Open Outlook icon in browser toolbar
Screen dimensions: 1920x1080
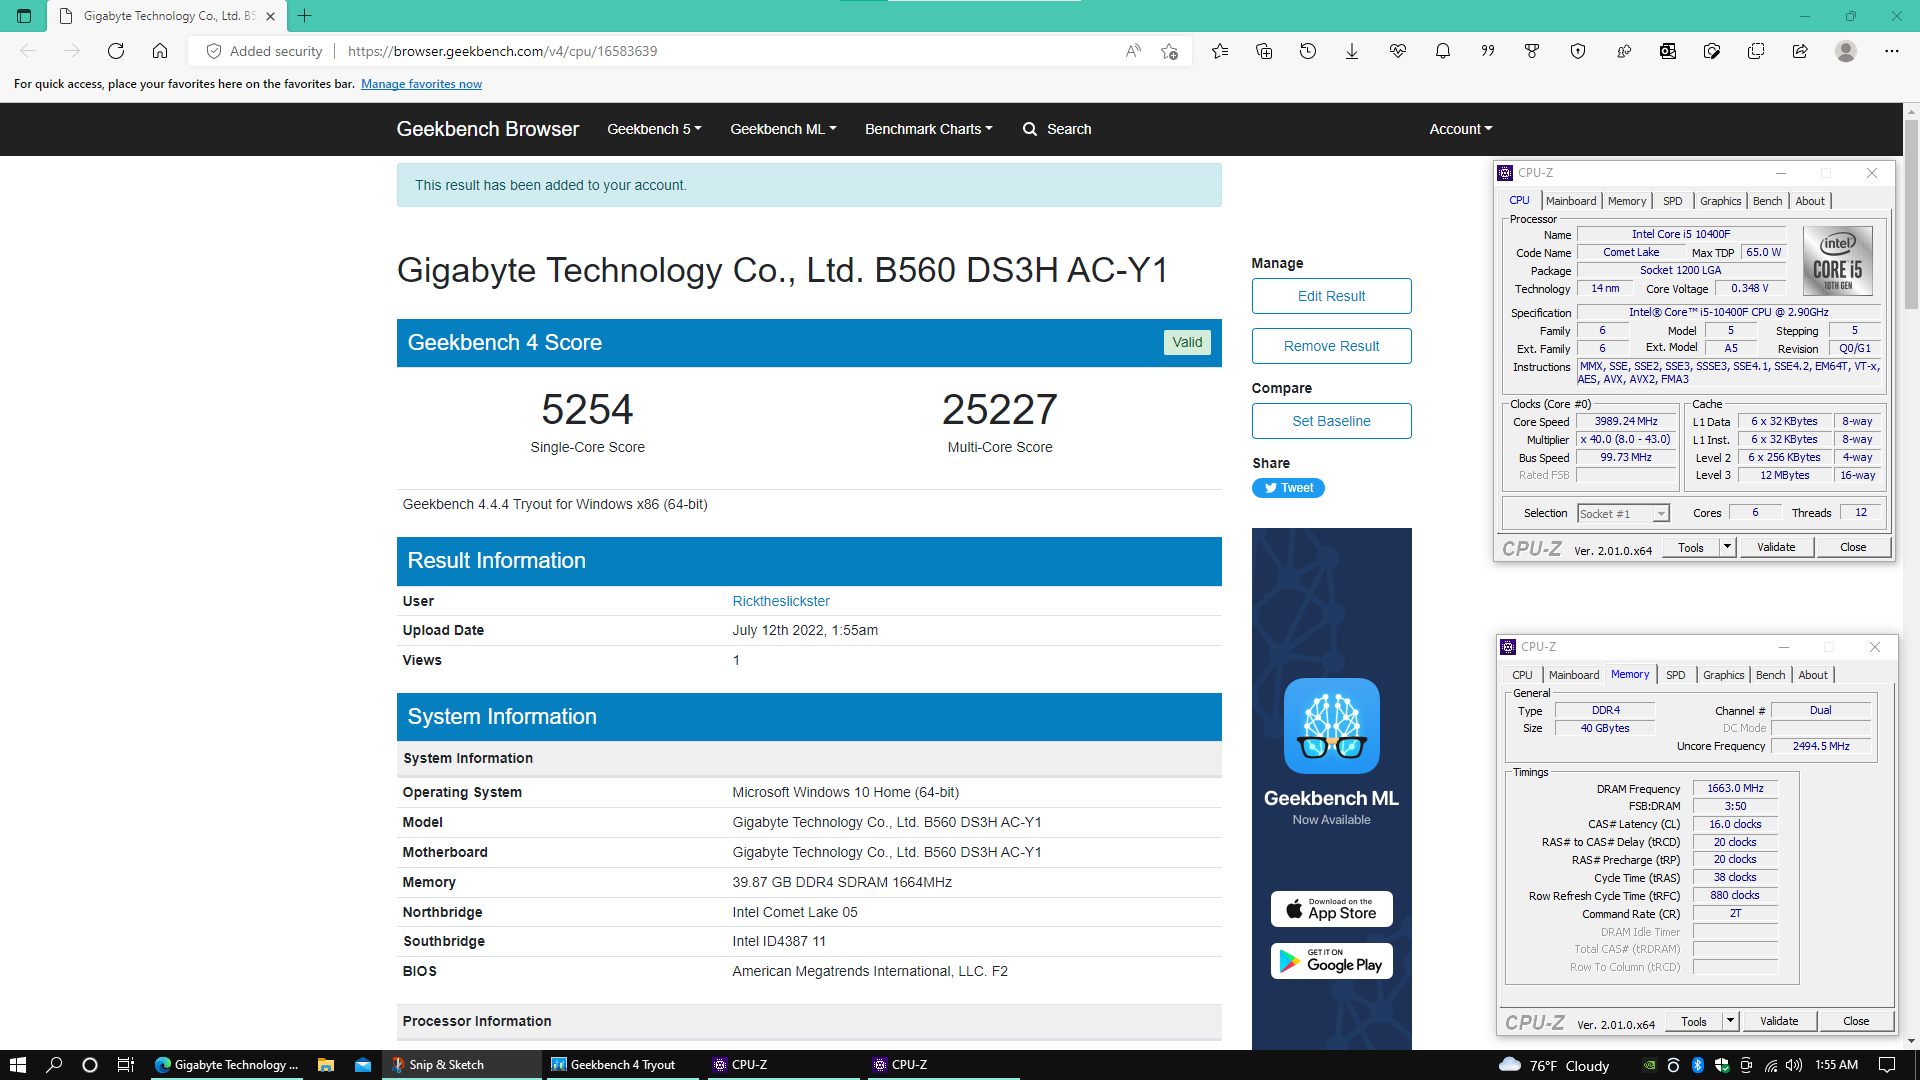[x=1668, y=51]
